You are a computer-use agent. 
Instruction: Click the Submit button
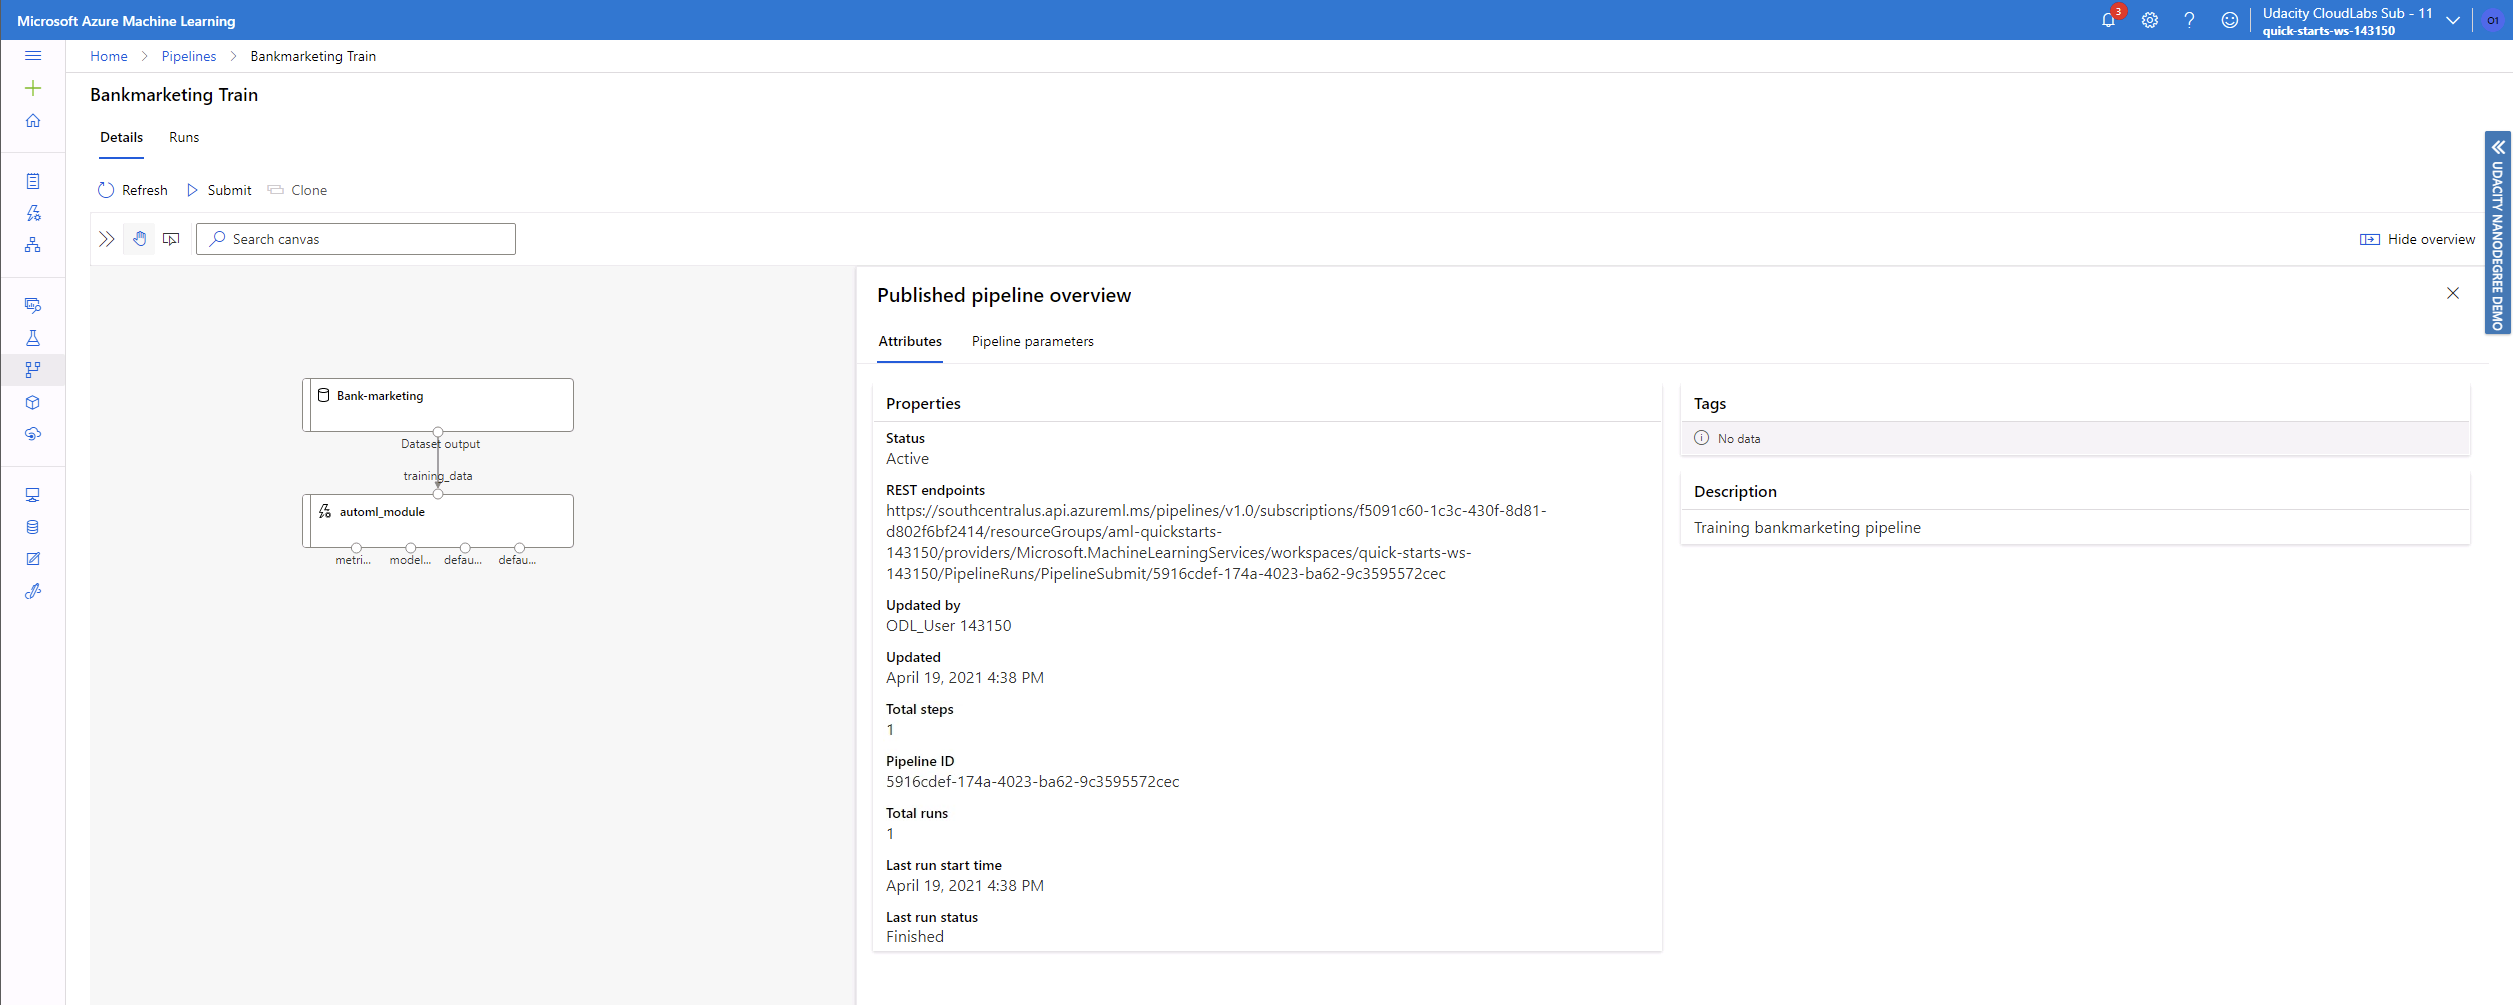point(219,190)
